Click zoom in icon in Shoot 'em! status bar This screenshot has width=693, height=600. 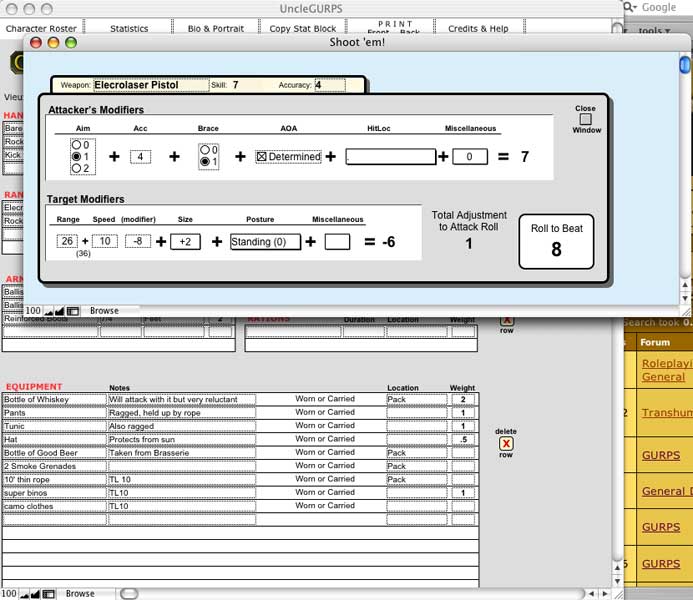(59, 311)
